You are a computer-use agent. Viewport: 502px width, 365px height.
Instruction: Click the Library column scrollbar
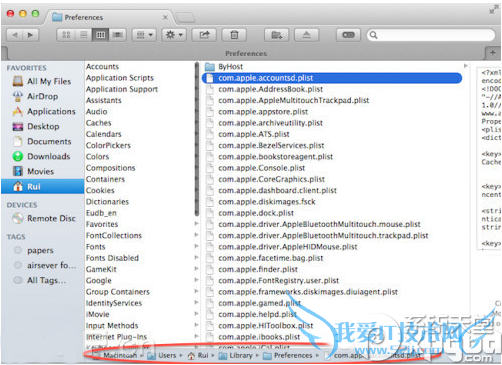[197, 138]
